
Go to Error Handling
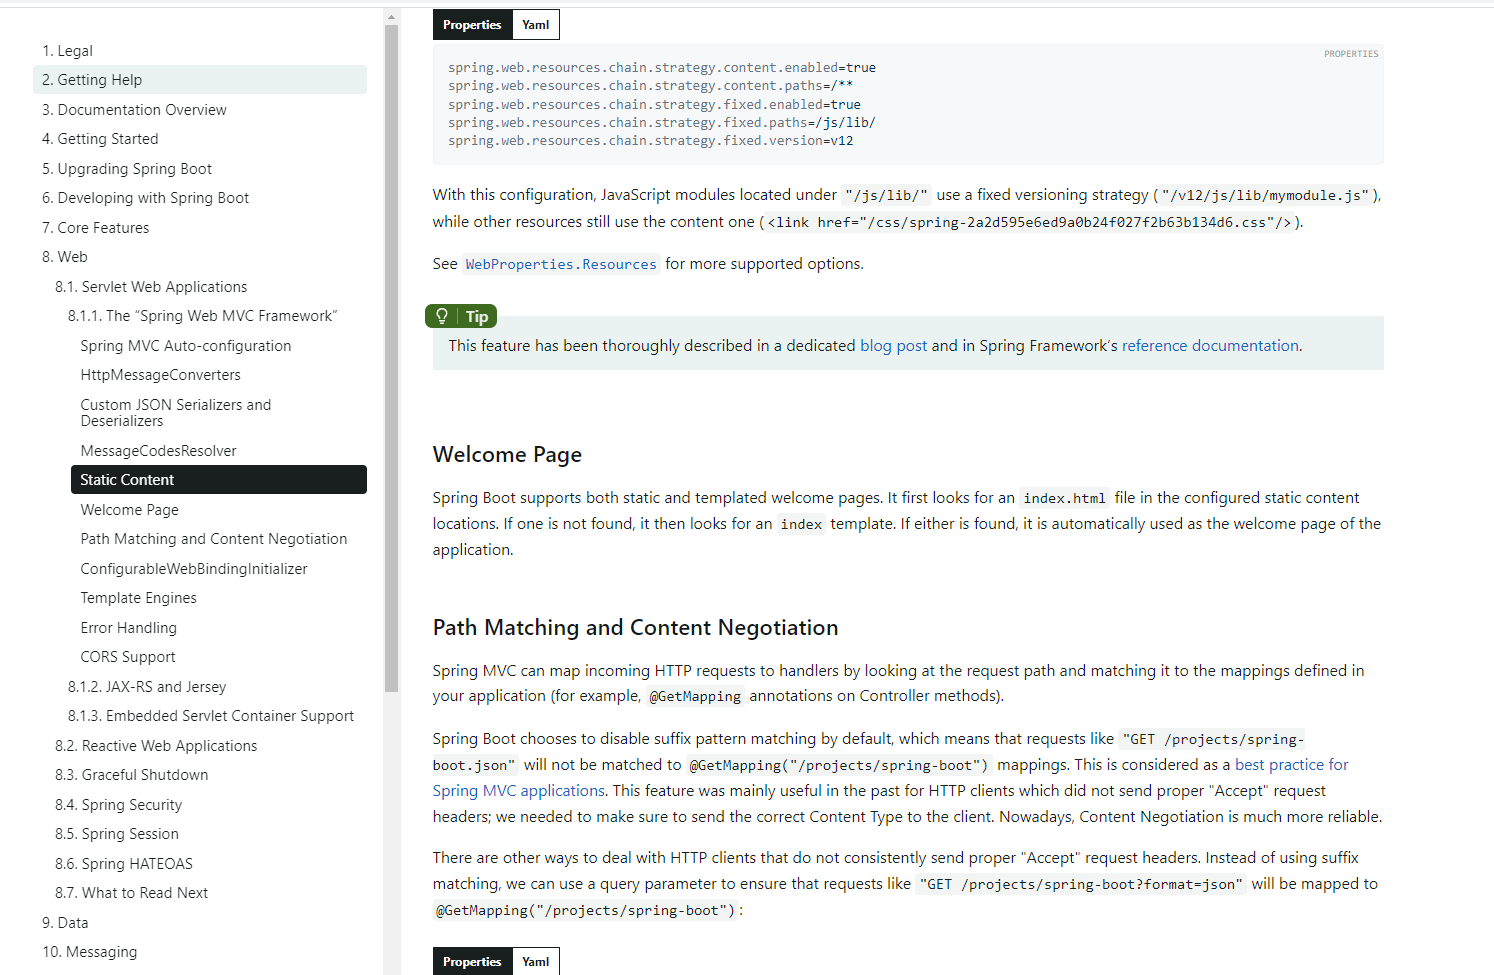[129, 628]
